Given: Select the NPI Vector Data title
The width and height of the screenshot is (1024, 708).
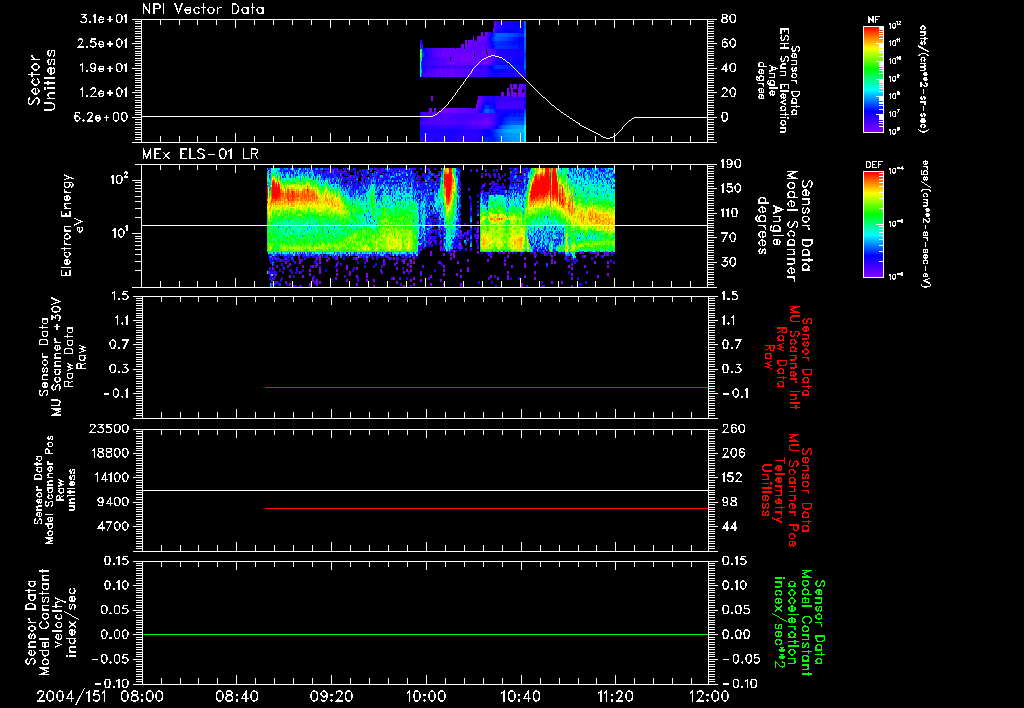Looking at the screenshot, I should 203,9.
